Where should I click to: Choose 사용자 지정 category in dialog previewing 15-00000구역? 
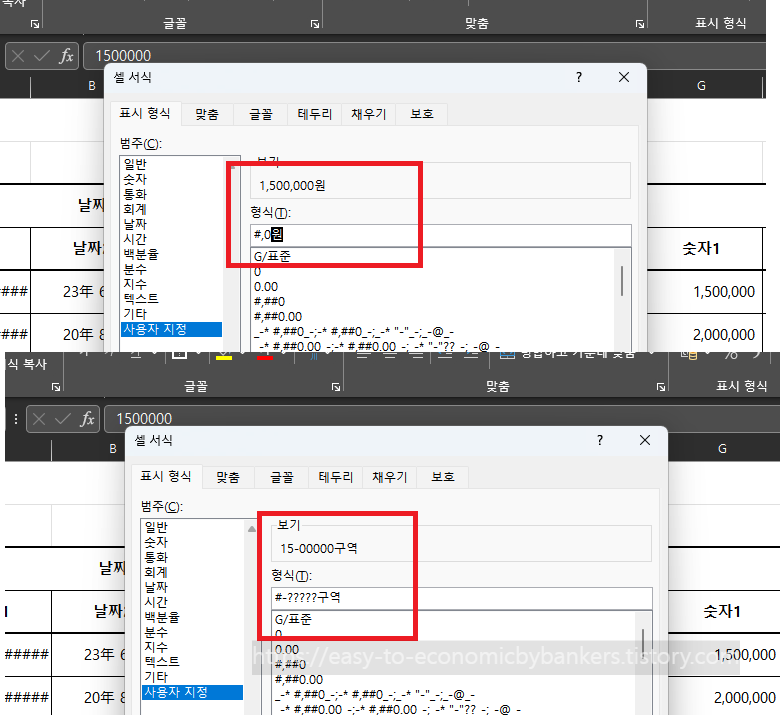click(x=192, y=692)
